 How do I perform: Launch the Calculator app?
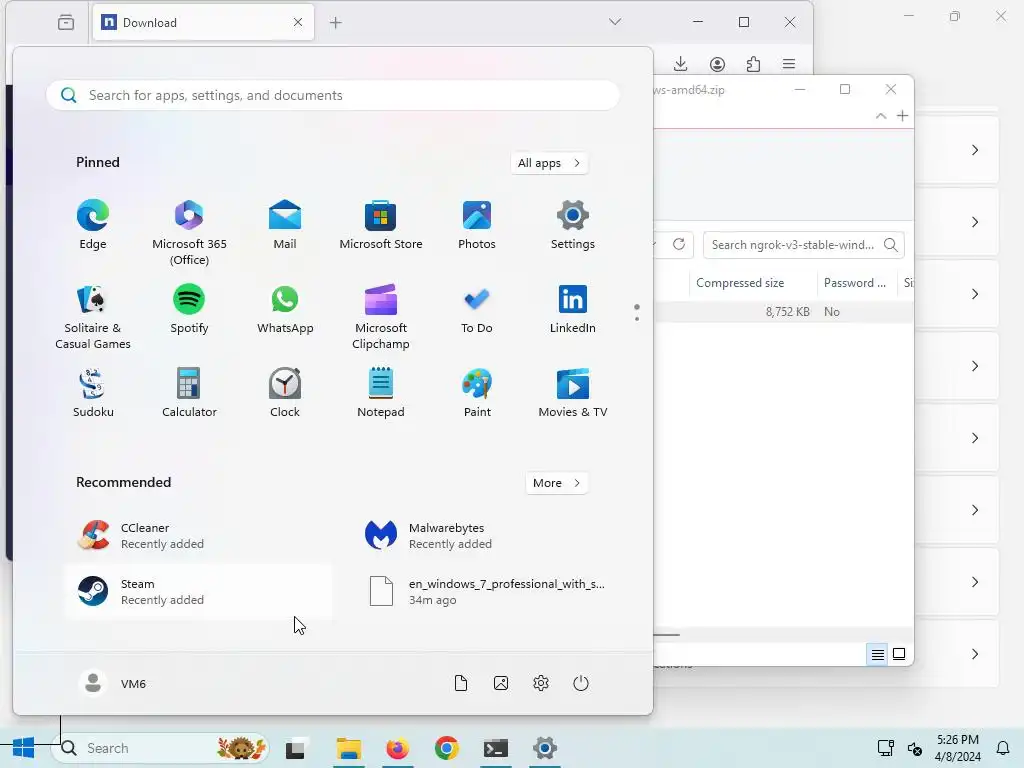pos(189,393)
